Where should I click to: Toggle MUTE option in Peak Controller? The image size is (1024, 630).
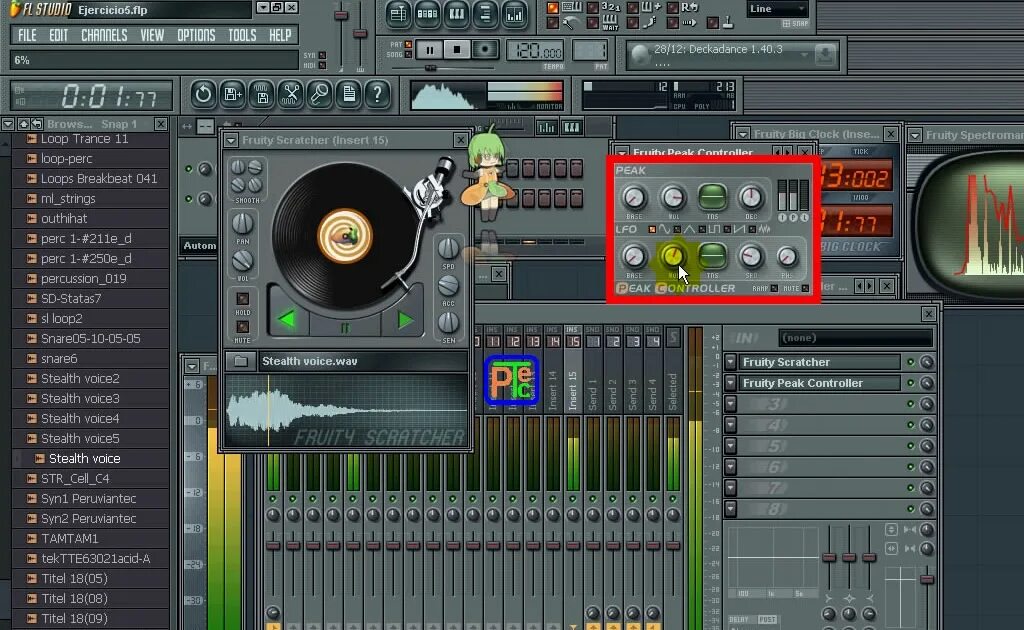click(x=805, y=289)
